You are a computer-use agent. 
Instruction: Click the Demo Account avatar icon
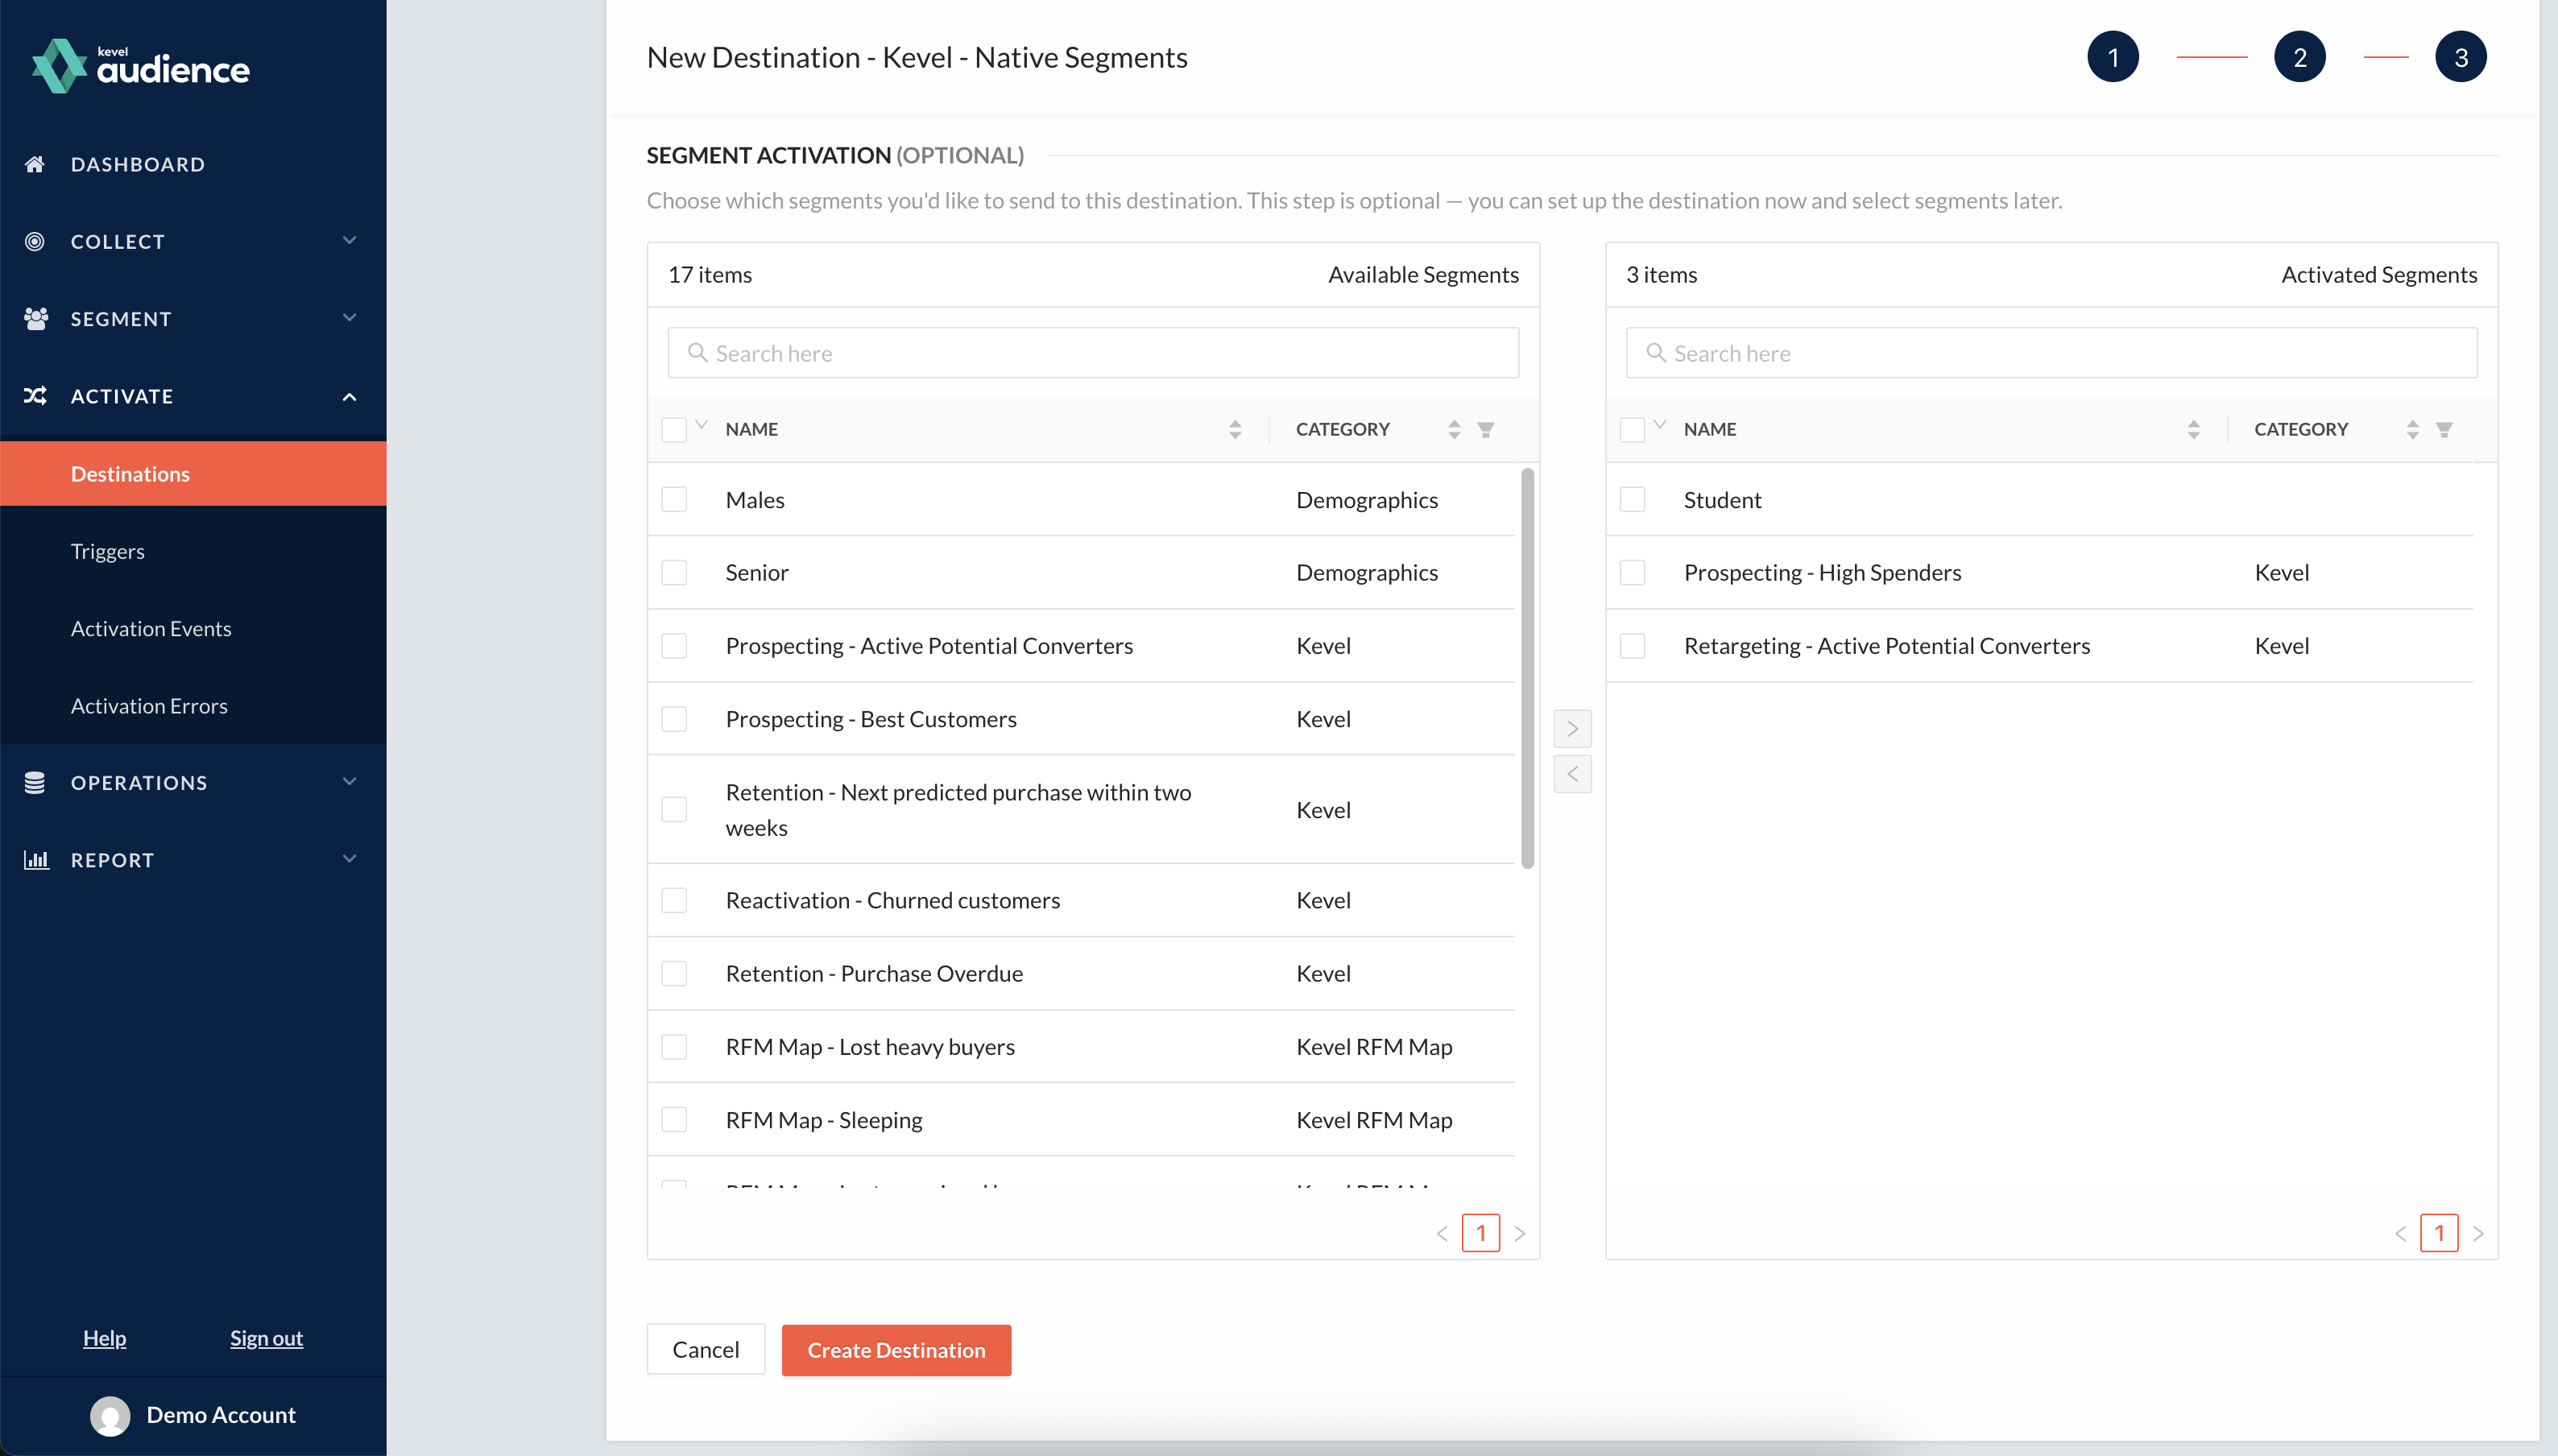coord(110,1415)
